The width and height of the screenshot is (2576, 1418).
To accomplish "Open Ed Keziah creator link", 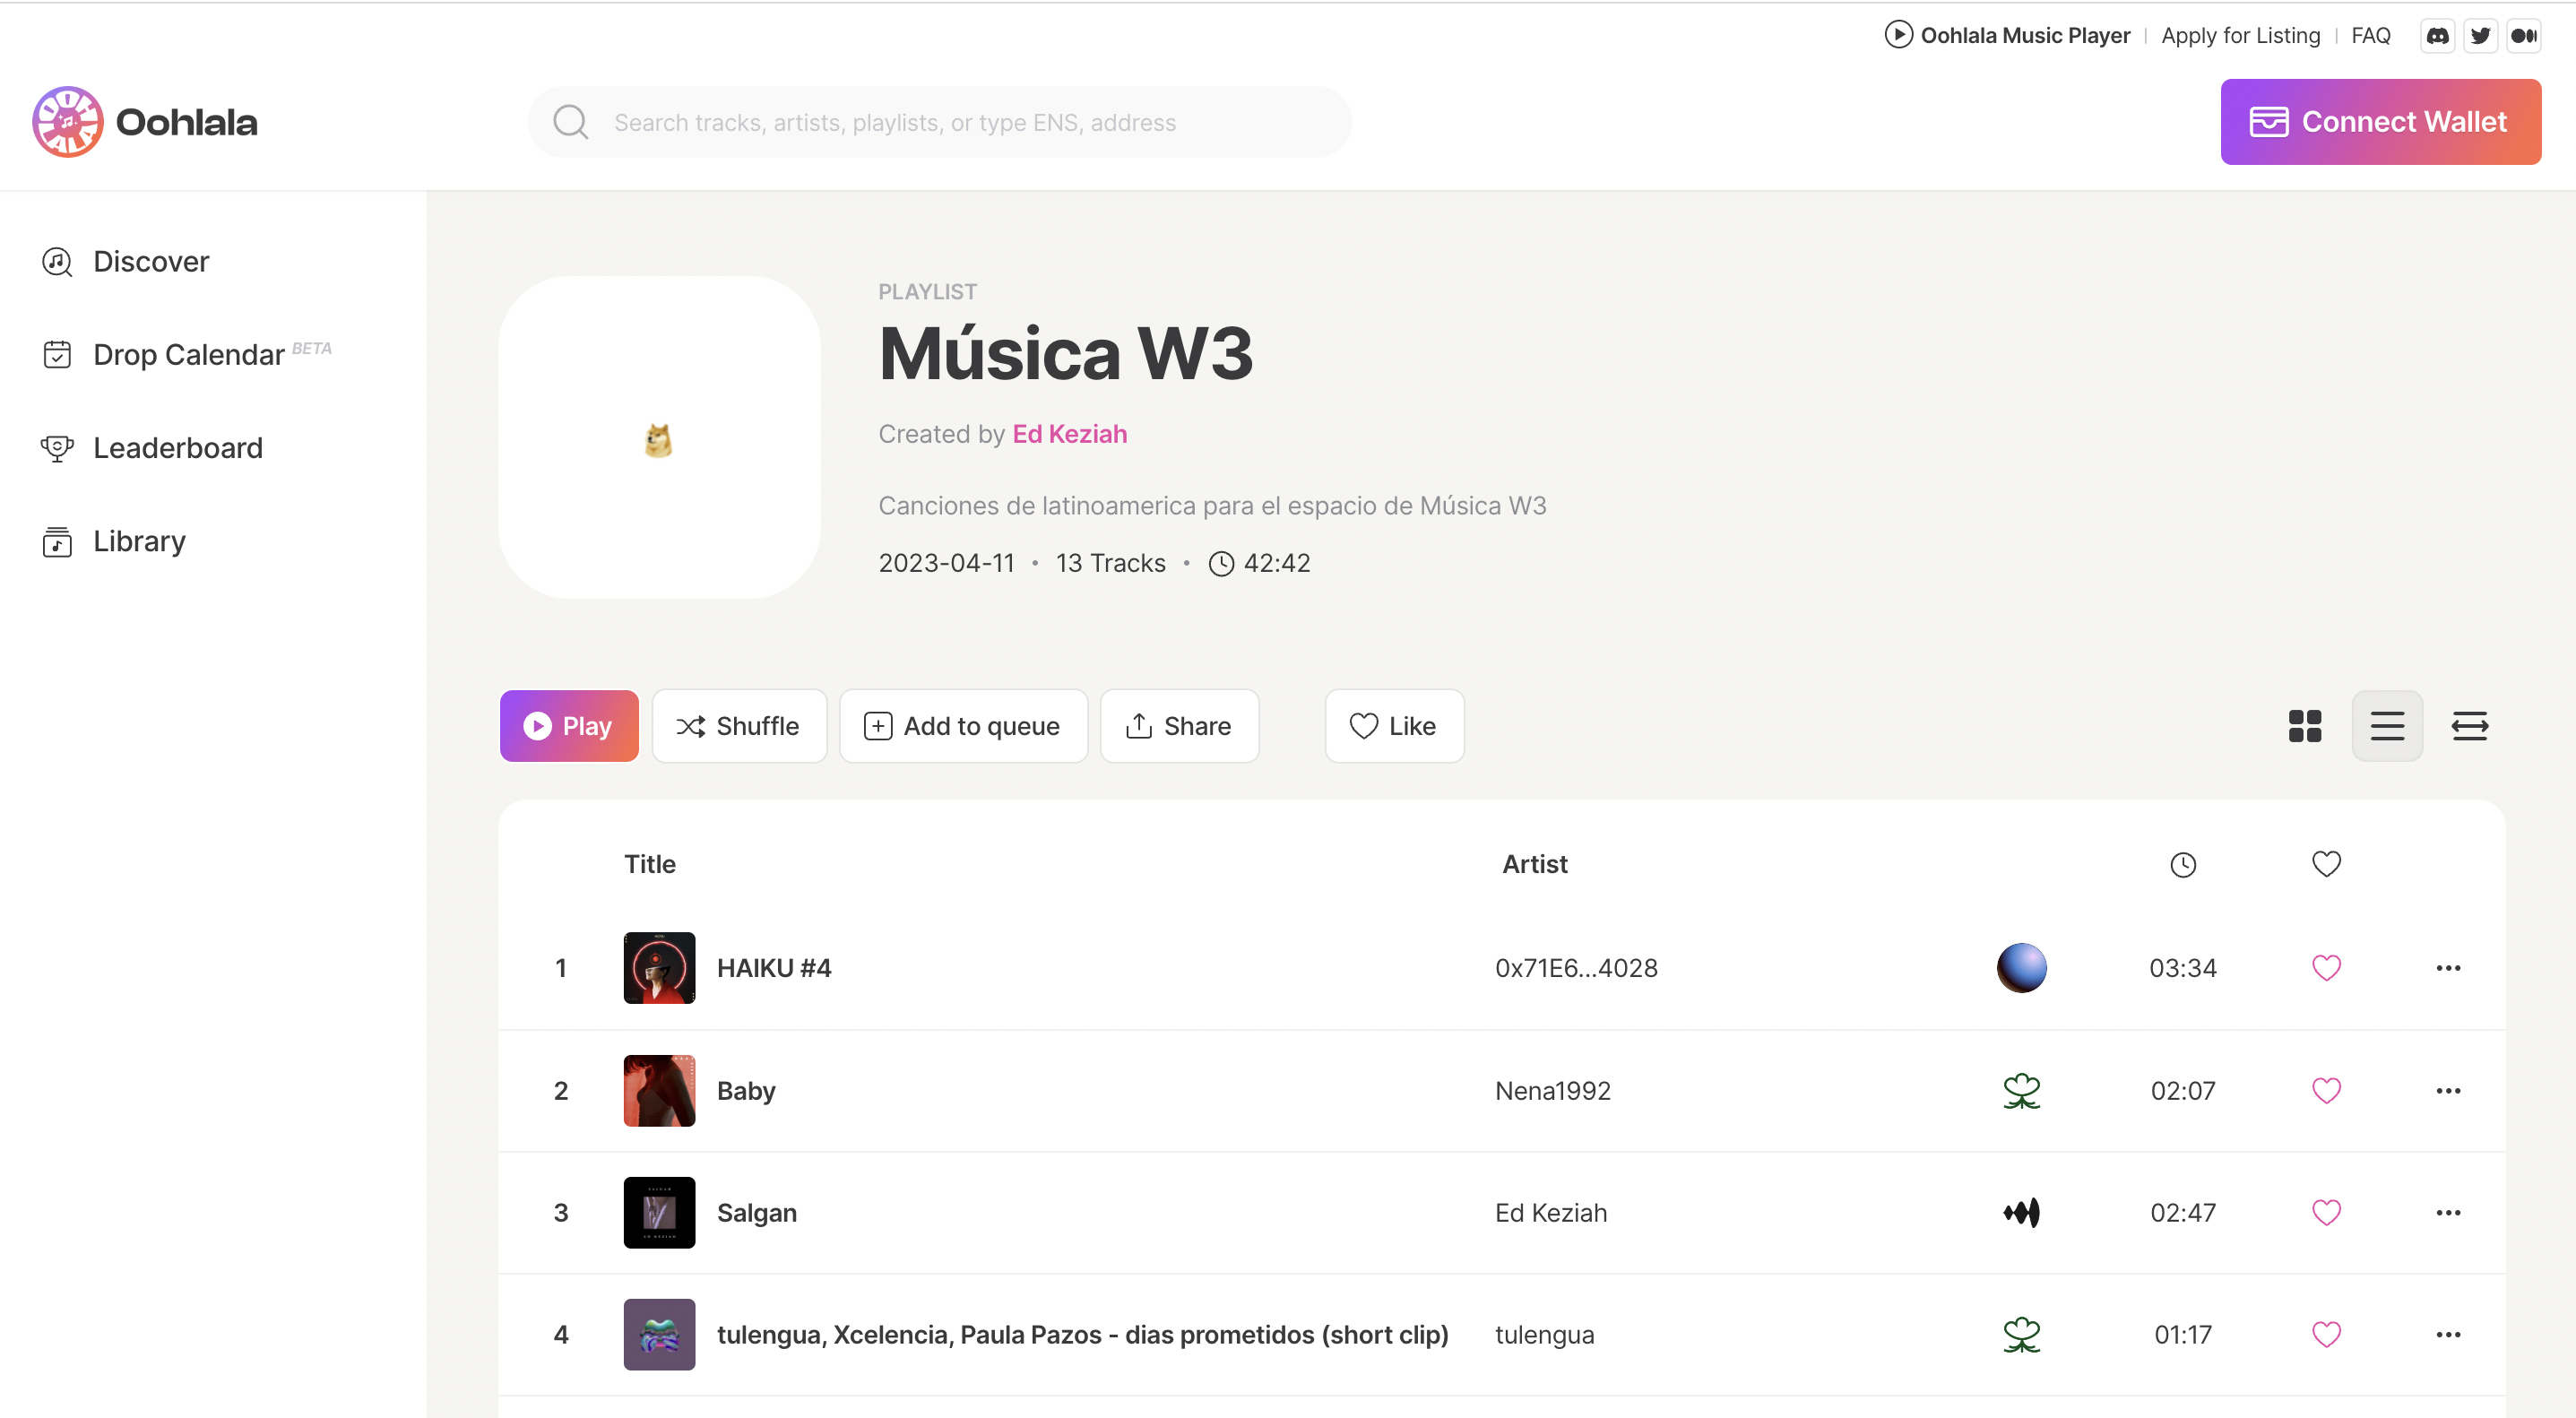I will click(x=1069, y=434).
